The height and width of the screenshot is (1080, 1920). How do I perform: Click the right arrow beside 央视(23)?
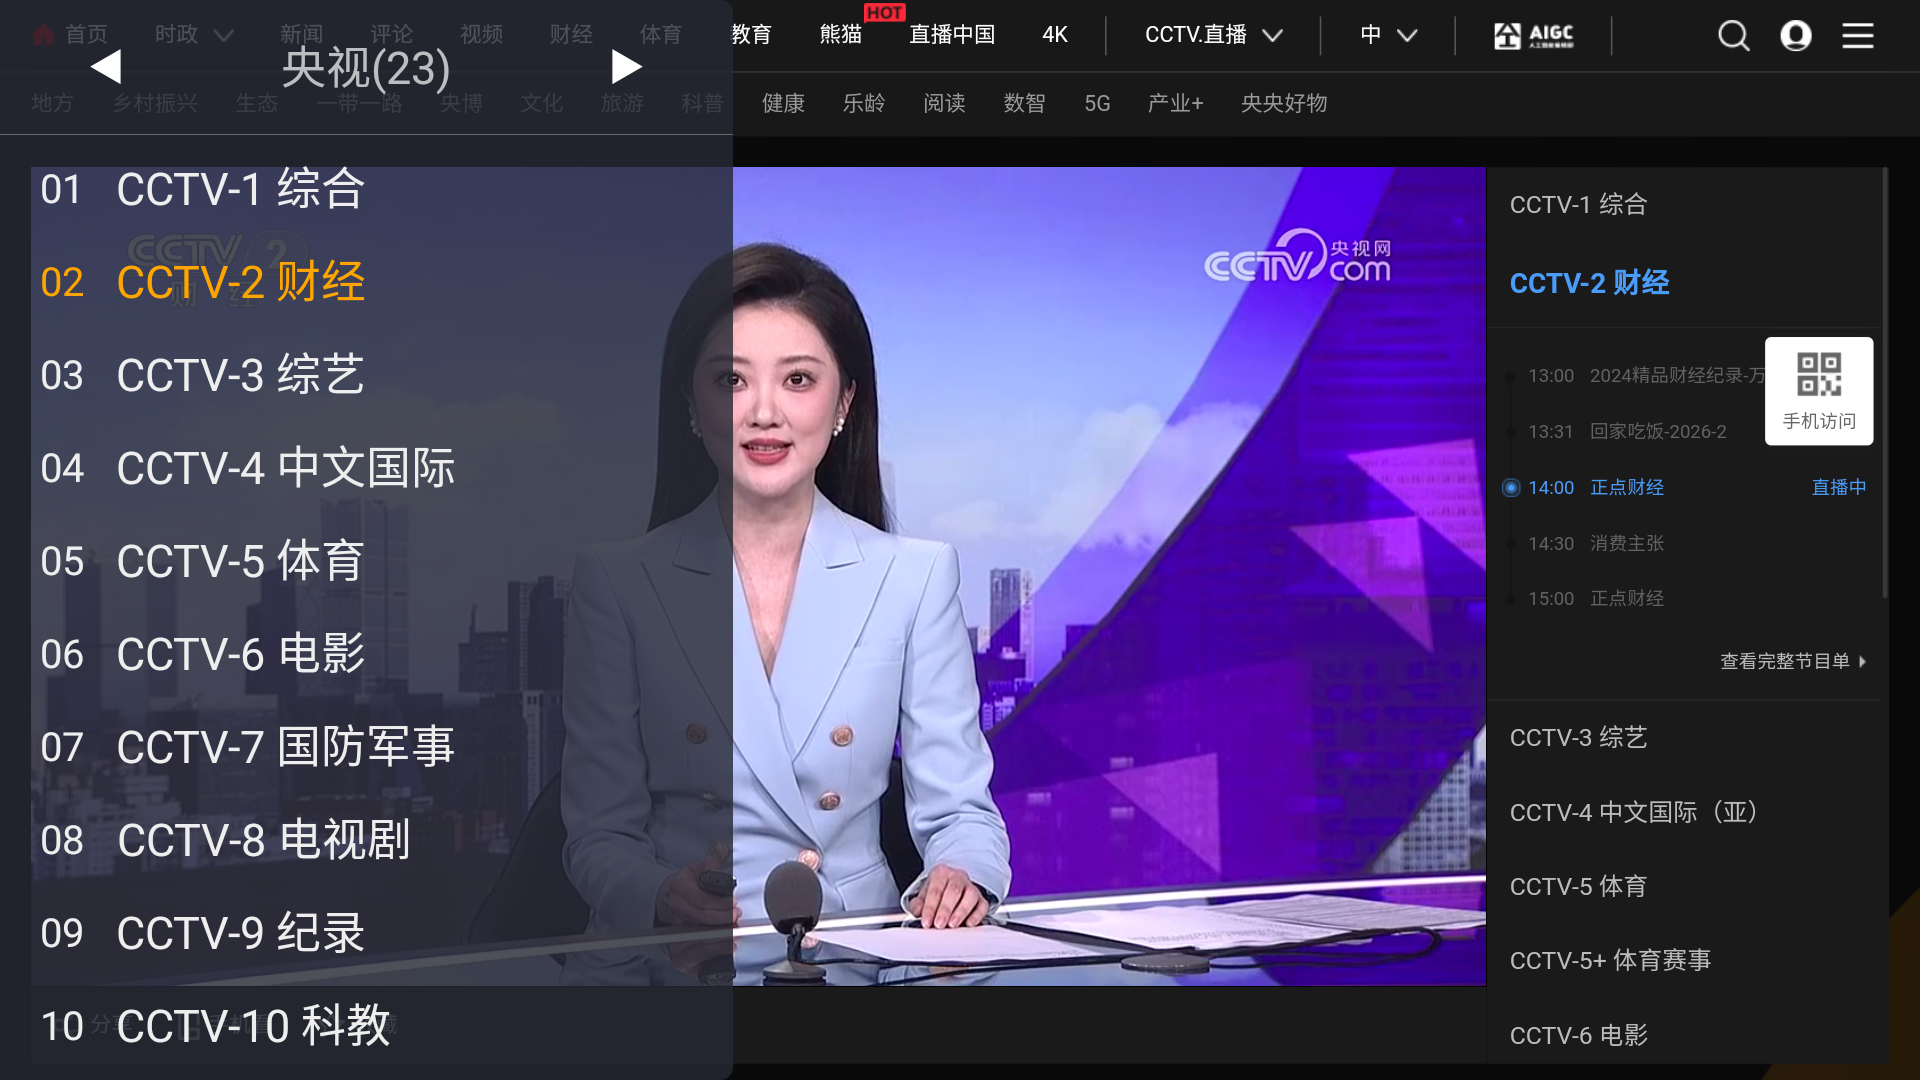pyautogui.click(x=627, y=66)
